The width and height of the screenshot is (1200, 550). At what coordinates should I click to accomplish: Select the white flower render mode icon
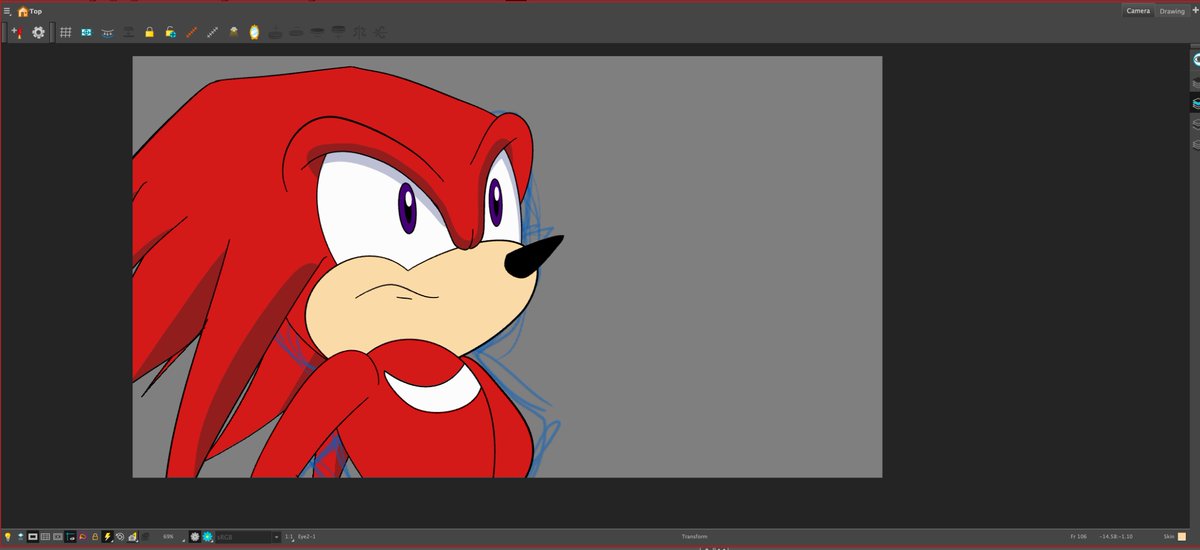(x=195, y=537)
